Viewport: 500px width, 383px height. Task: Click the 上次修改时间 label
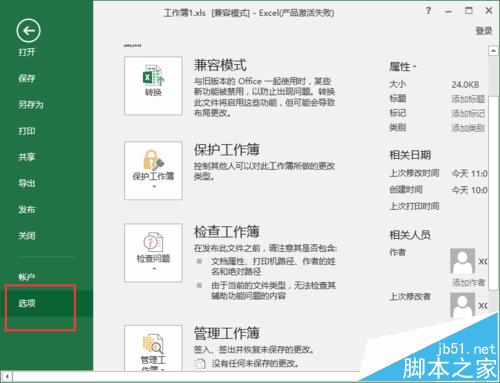pyautogui.click(x=414, y=173)
